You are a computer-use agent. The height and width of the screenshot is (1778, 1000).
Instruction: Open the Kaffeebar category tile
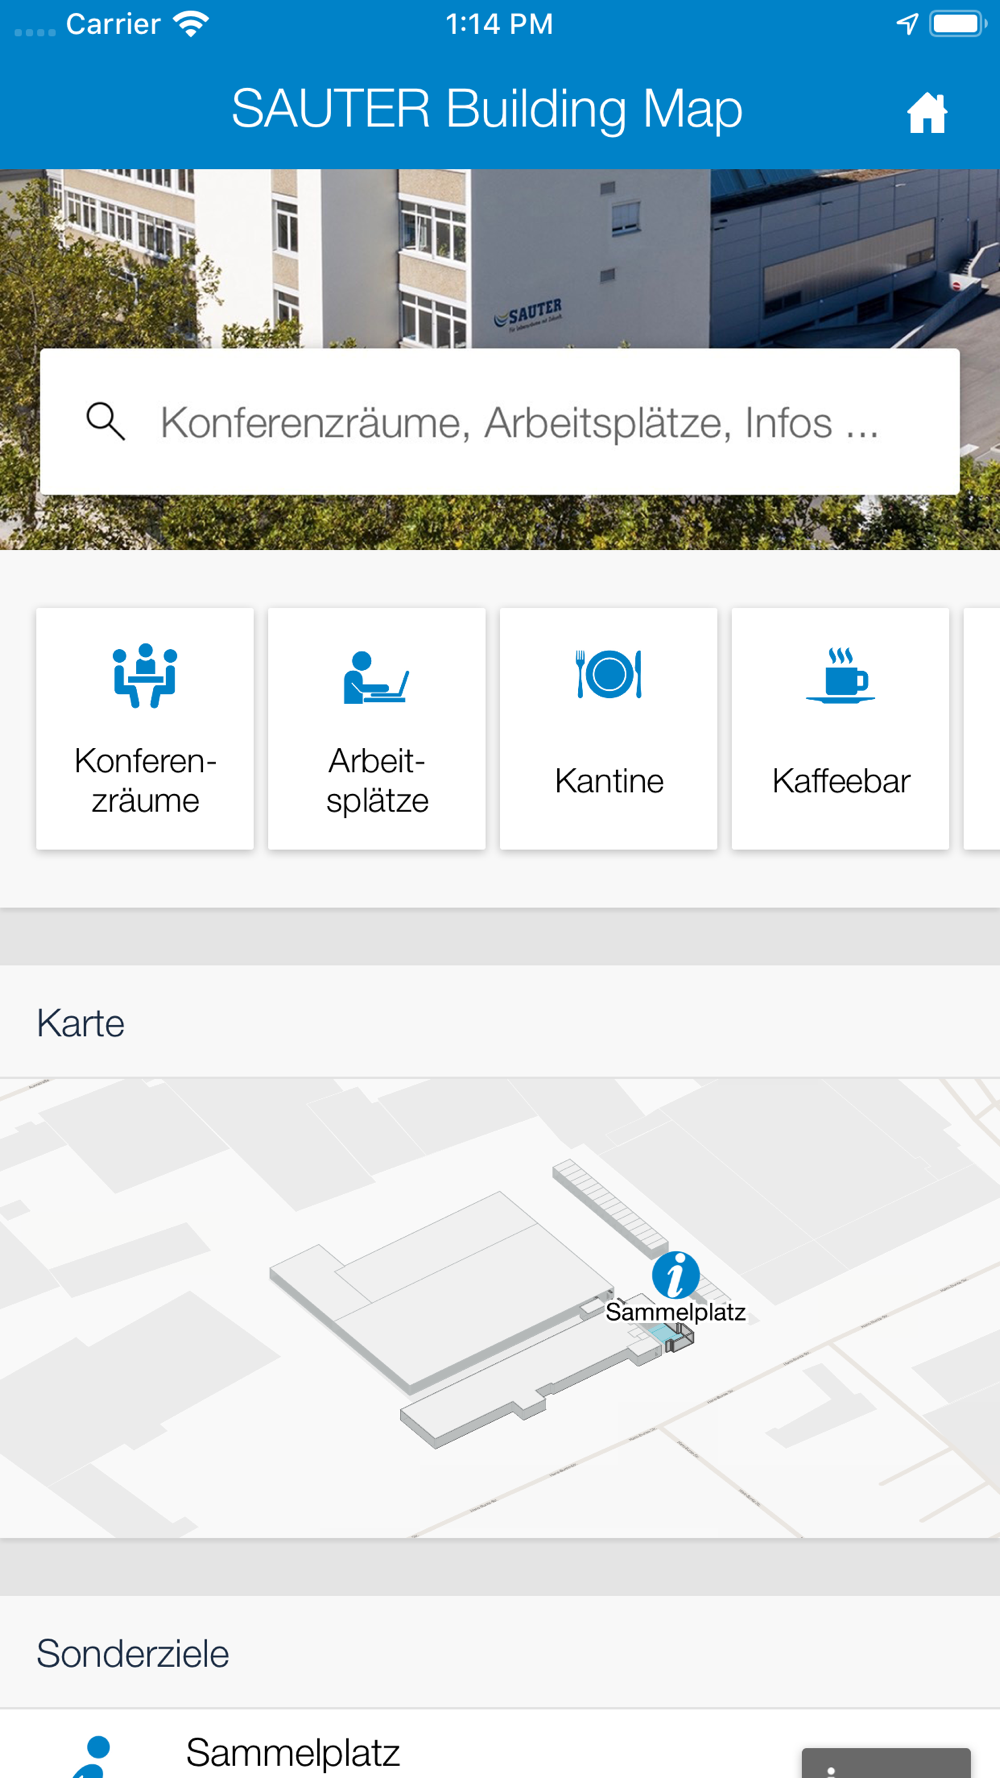[841, 729]
